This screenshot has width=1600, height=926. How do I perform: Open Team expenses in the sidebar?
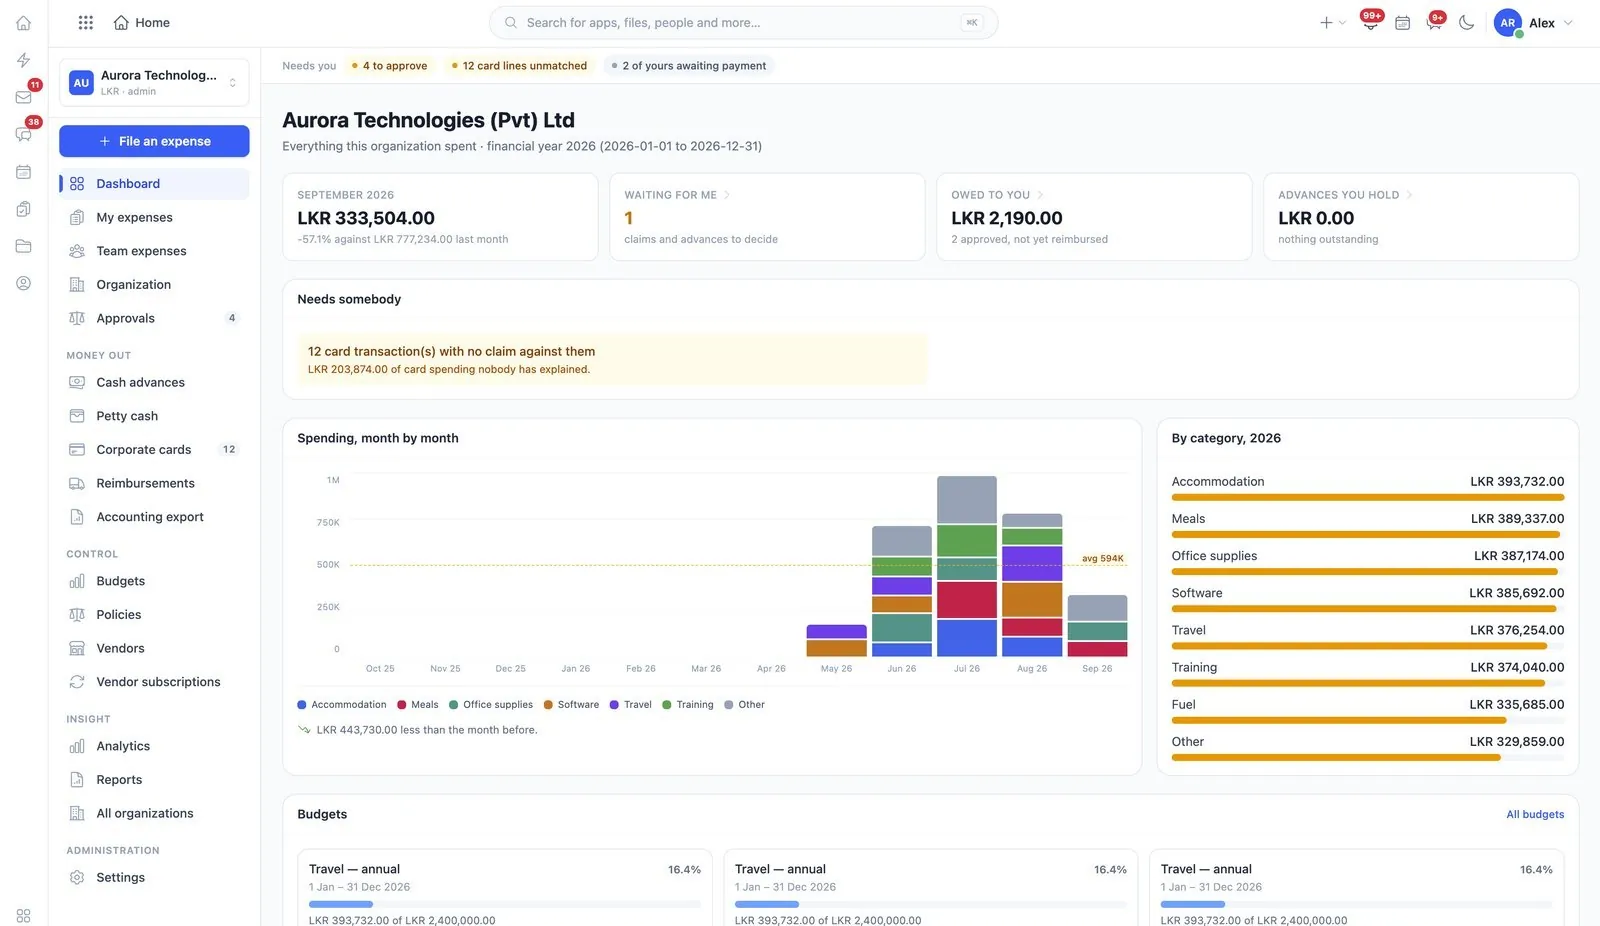point(154,251)
